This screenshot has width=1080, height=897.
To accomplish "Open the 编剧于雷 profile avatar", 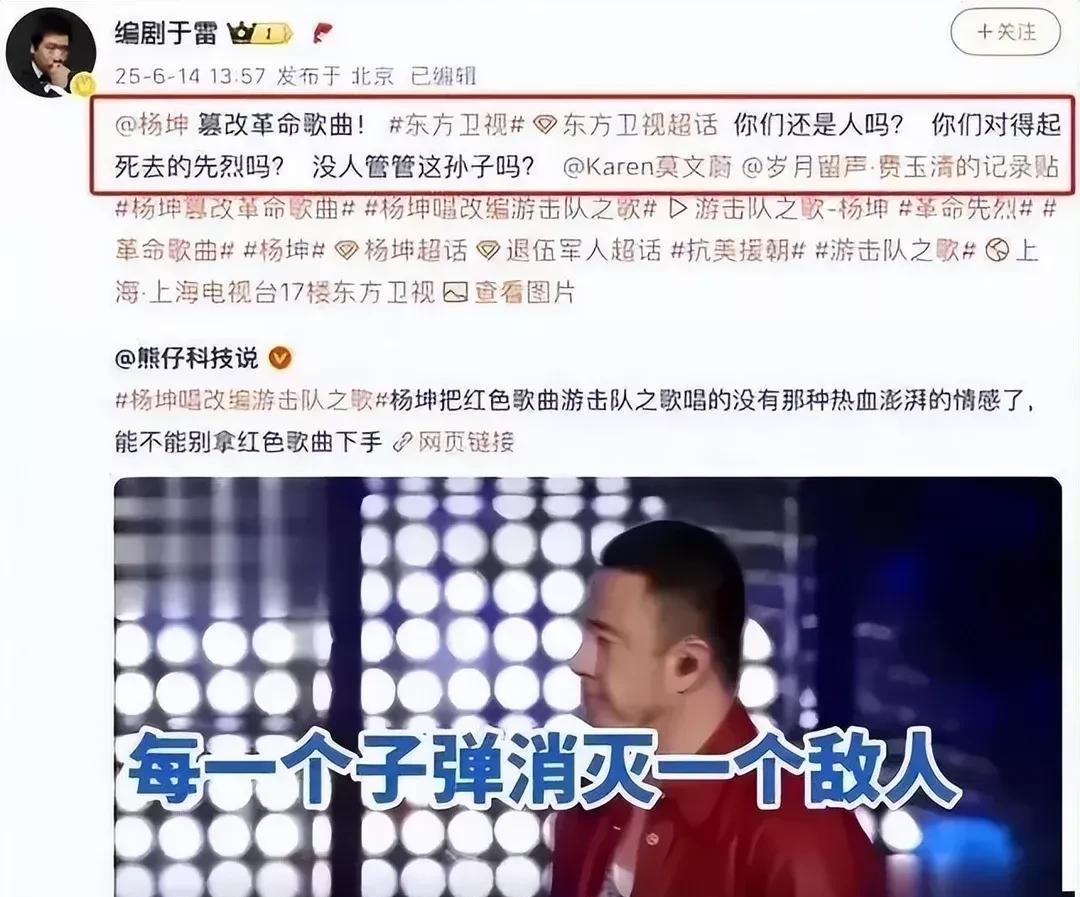I will [50, 52].
